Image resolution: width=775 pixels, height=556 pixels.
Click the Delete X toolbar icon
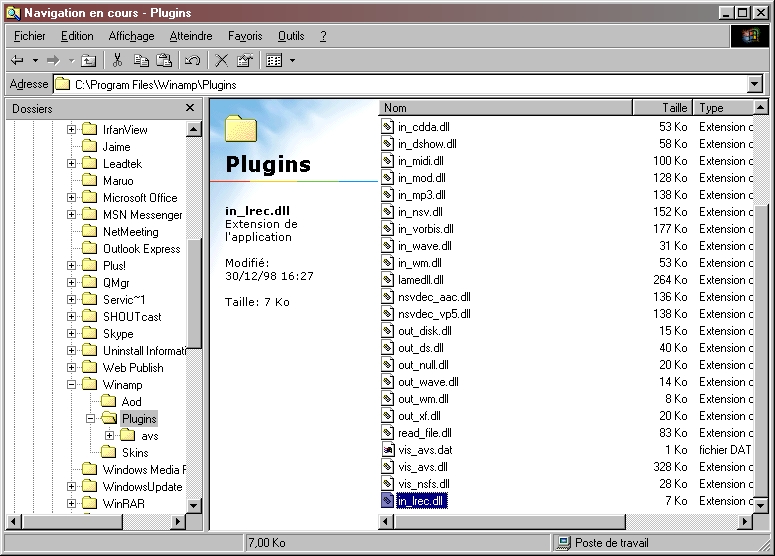(222, 61)
